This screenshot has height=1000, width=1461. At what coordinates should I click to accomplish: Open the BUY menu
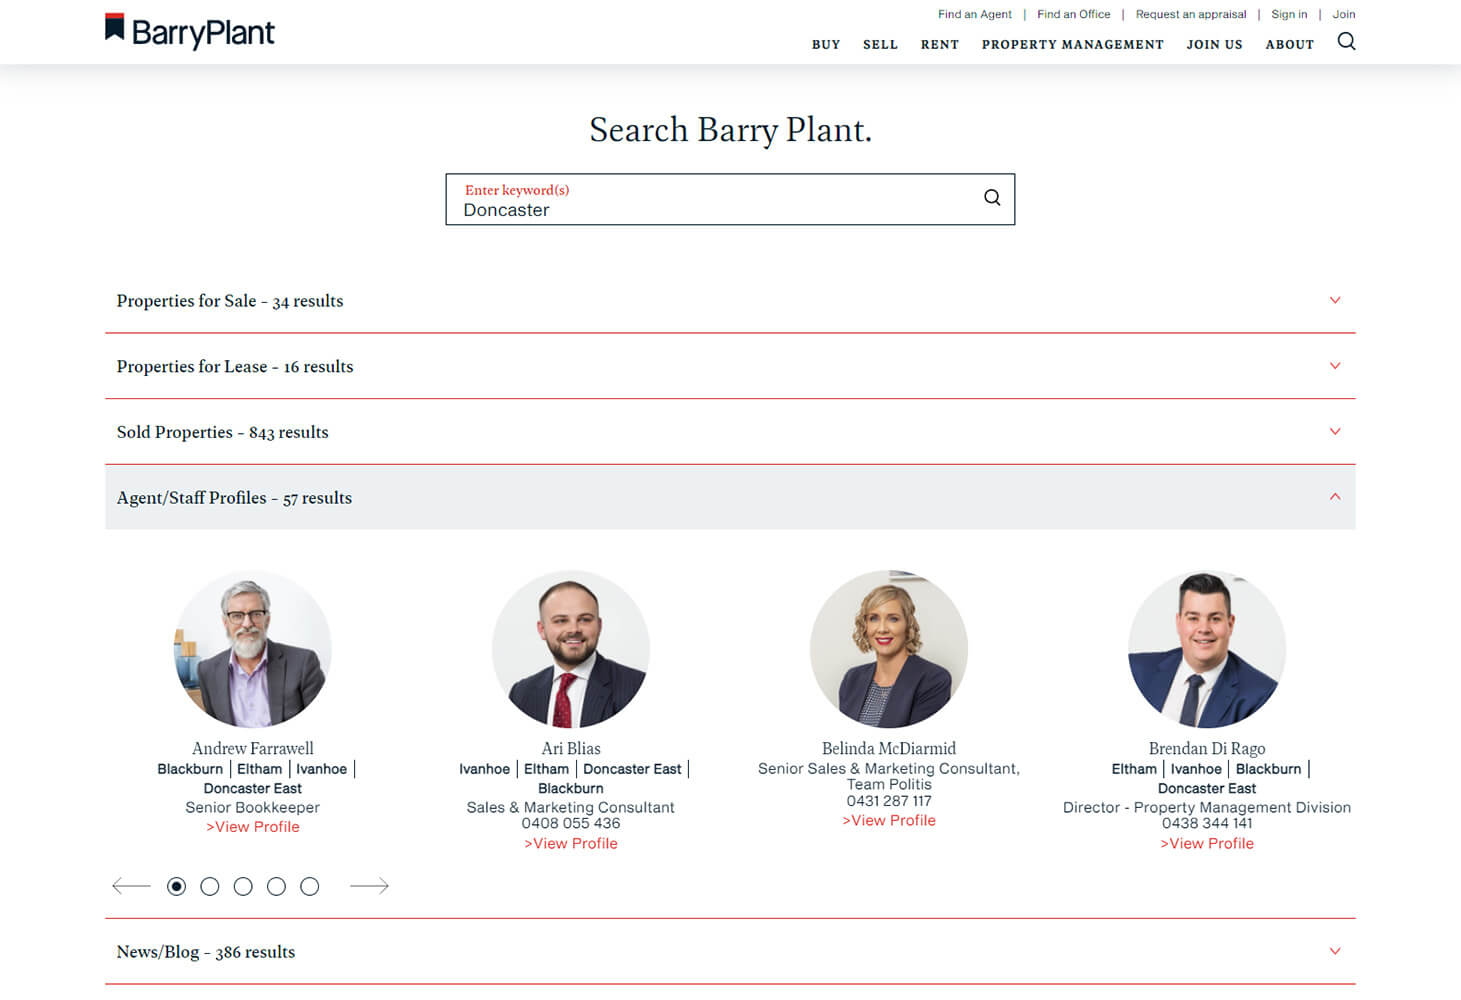click(826, 45)
